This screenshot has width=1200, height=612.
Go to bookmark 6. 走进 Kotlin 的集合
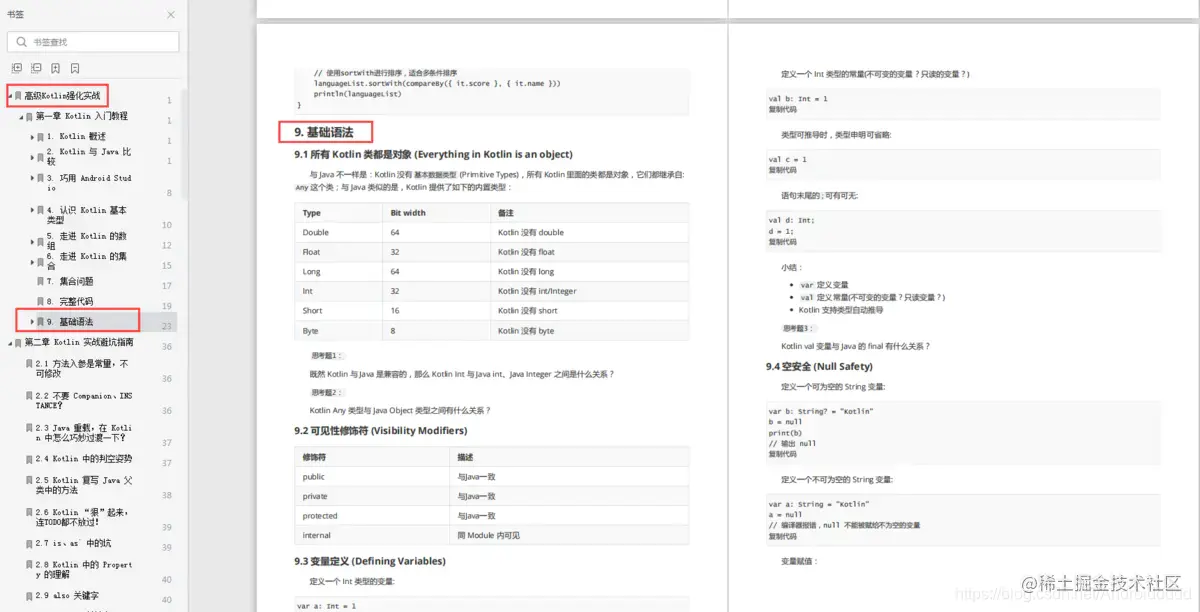[x=87, y=262]
